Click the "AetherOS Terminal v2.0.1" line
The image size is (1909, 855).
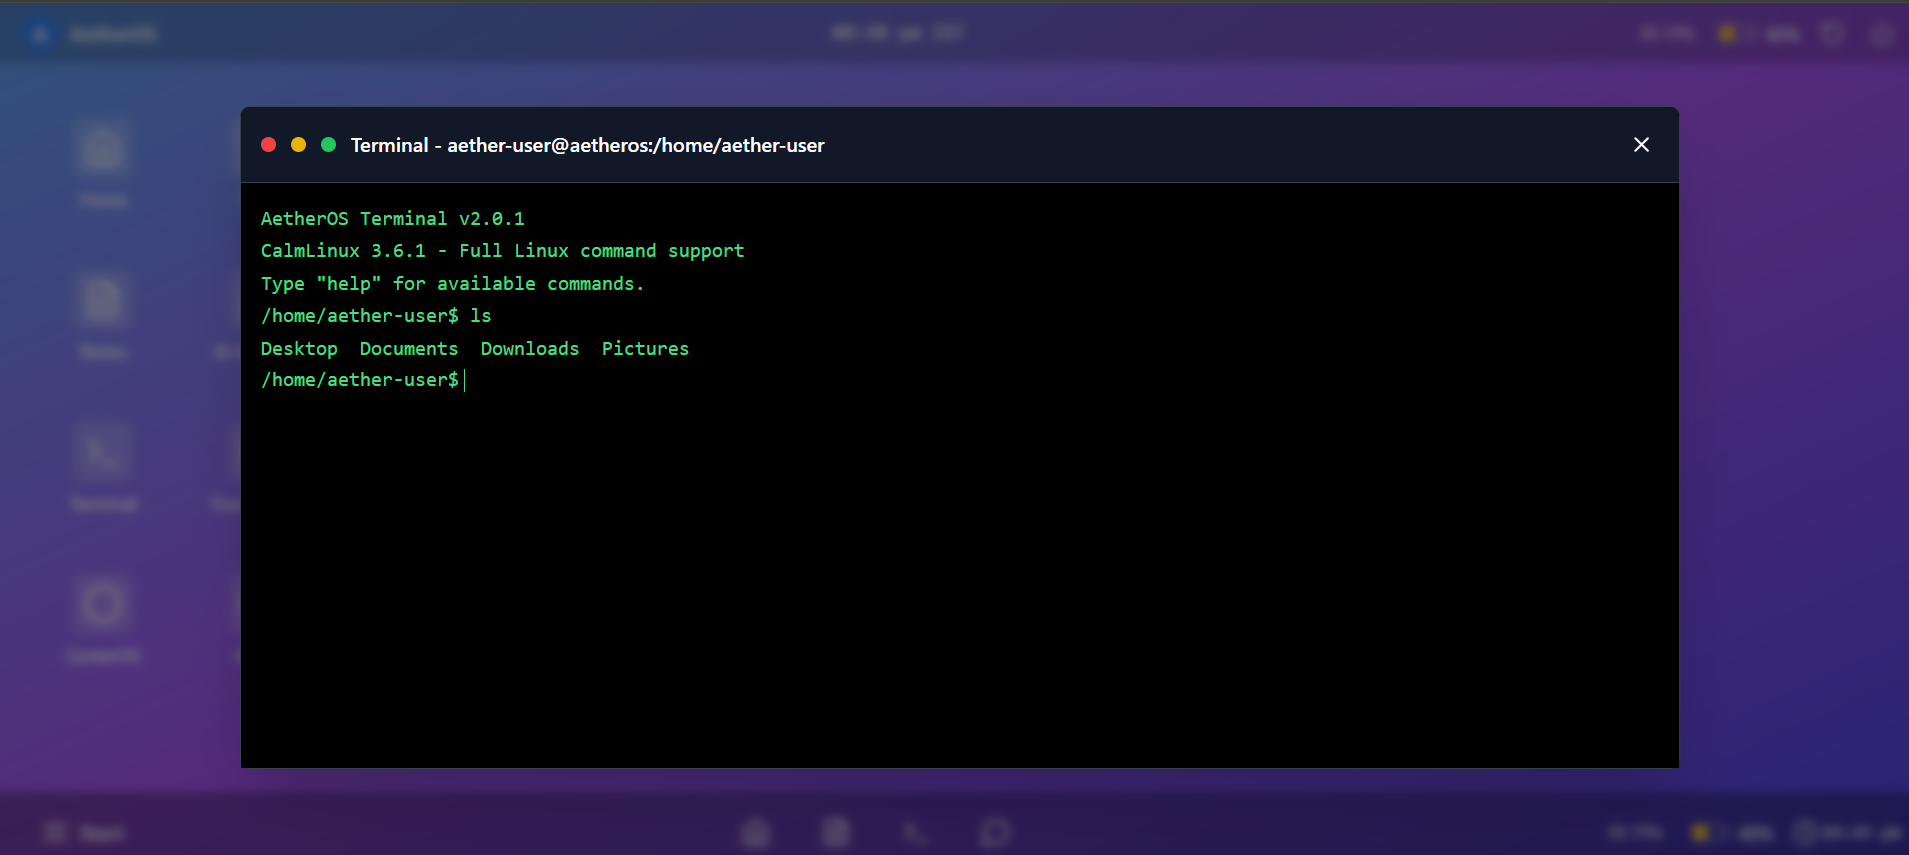(x=393, y=218)
